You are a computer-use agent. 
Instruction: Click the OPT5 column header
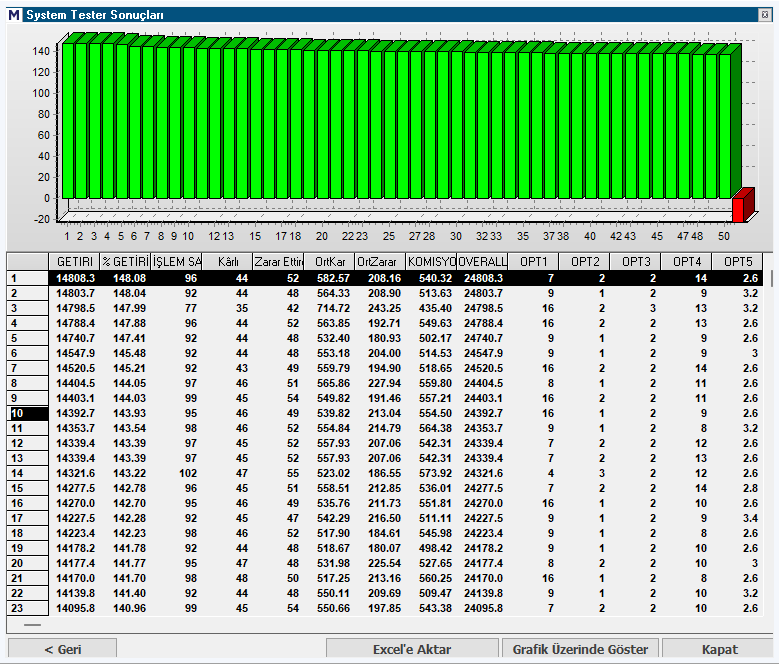coord(737,262)
